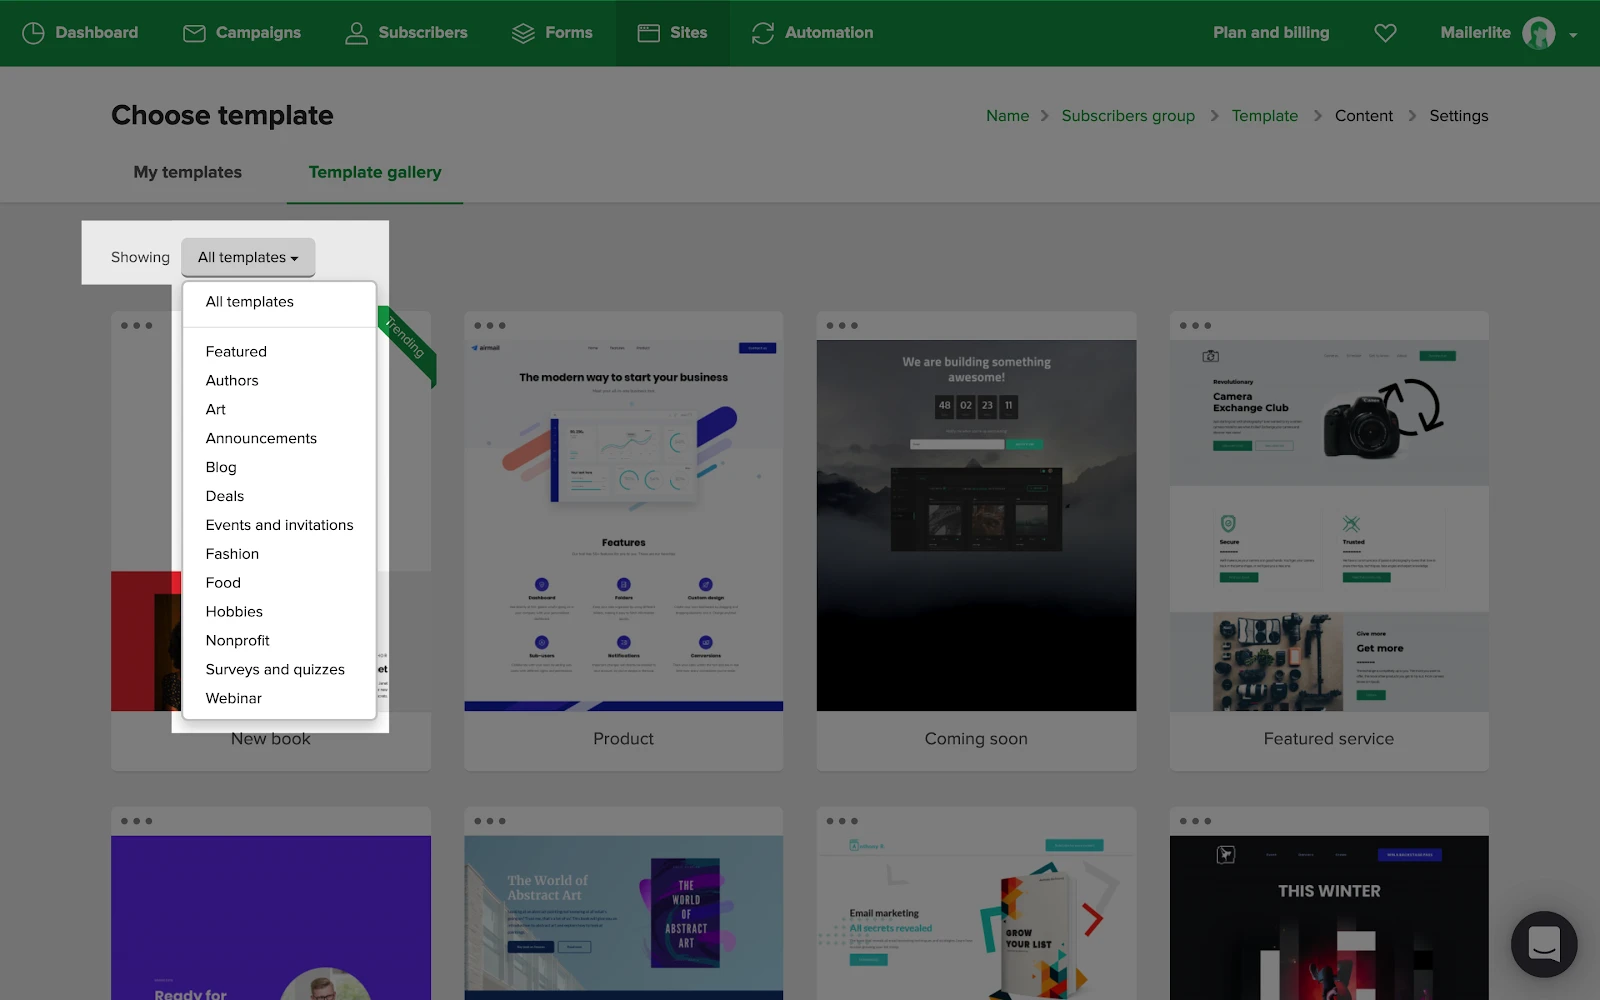
Task: Switch to the My templates tab
Action: [188, 172]
